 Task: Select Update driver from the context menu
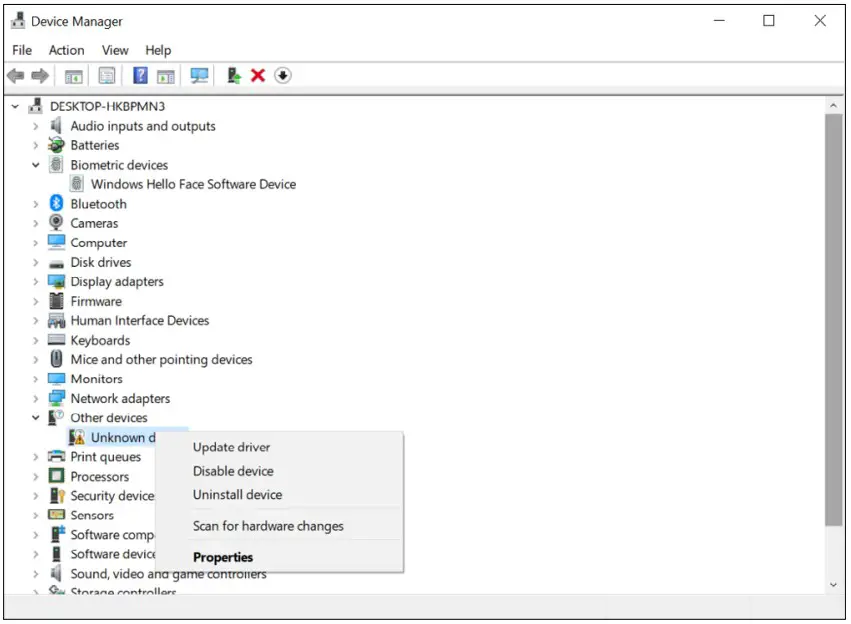pos(231,447)
